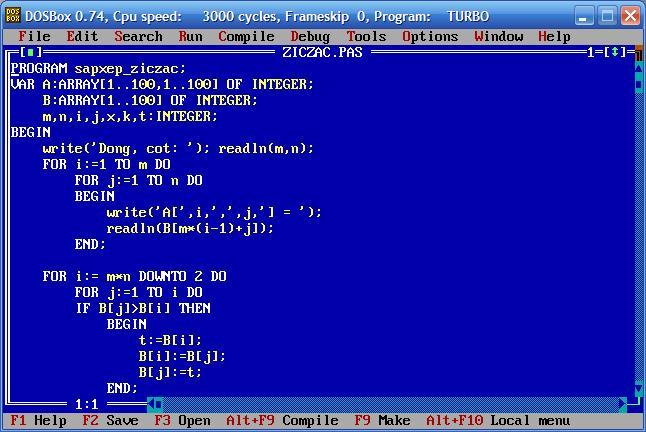Click the write('Dong, cot: ') statement
Viewport: 646px width, 432px height.
tap(126, 148)
